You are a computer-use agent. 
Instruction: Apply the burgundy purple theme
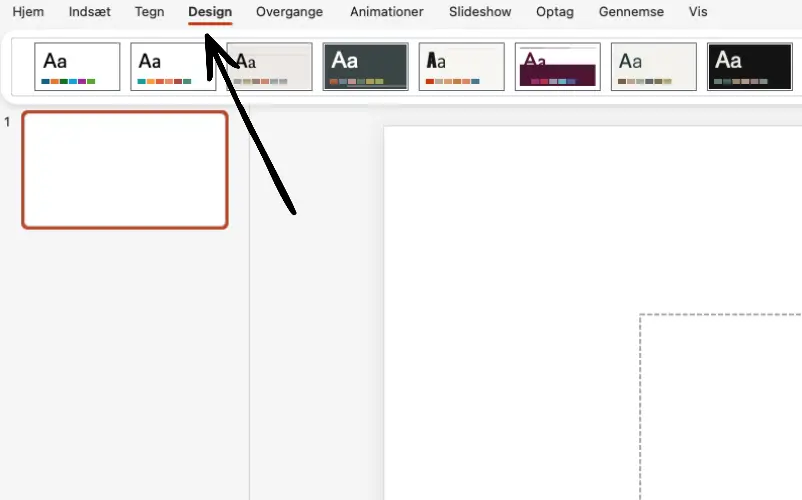558,66
